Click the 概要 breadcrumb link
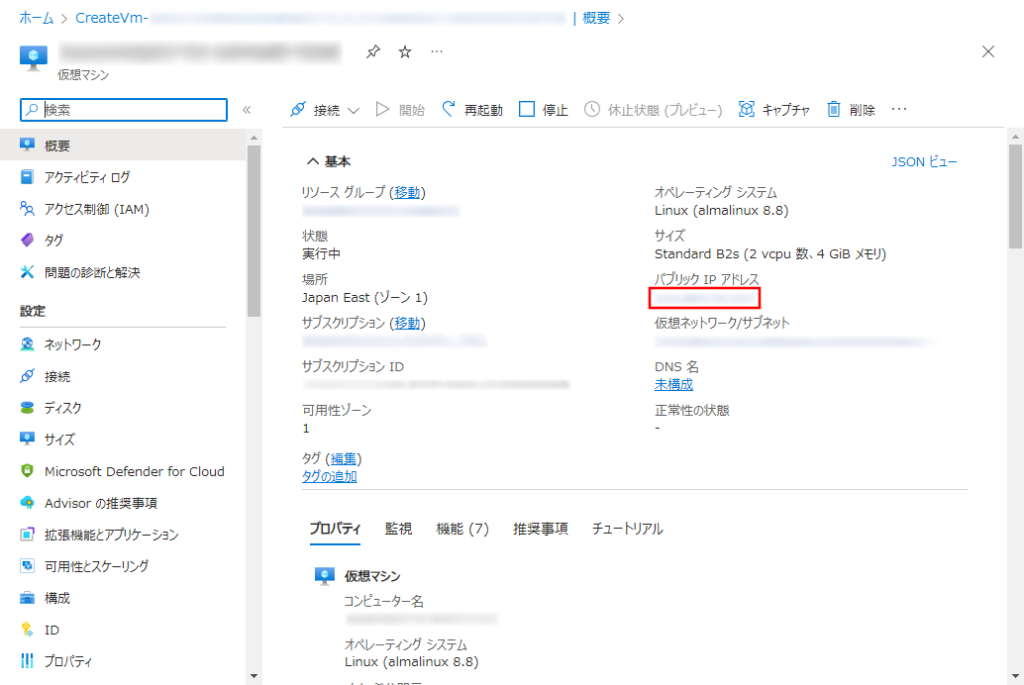The image size is (1024, 685). (596, 18)
